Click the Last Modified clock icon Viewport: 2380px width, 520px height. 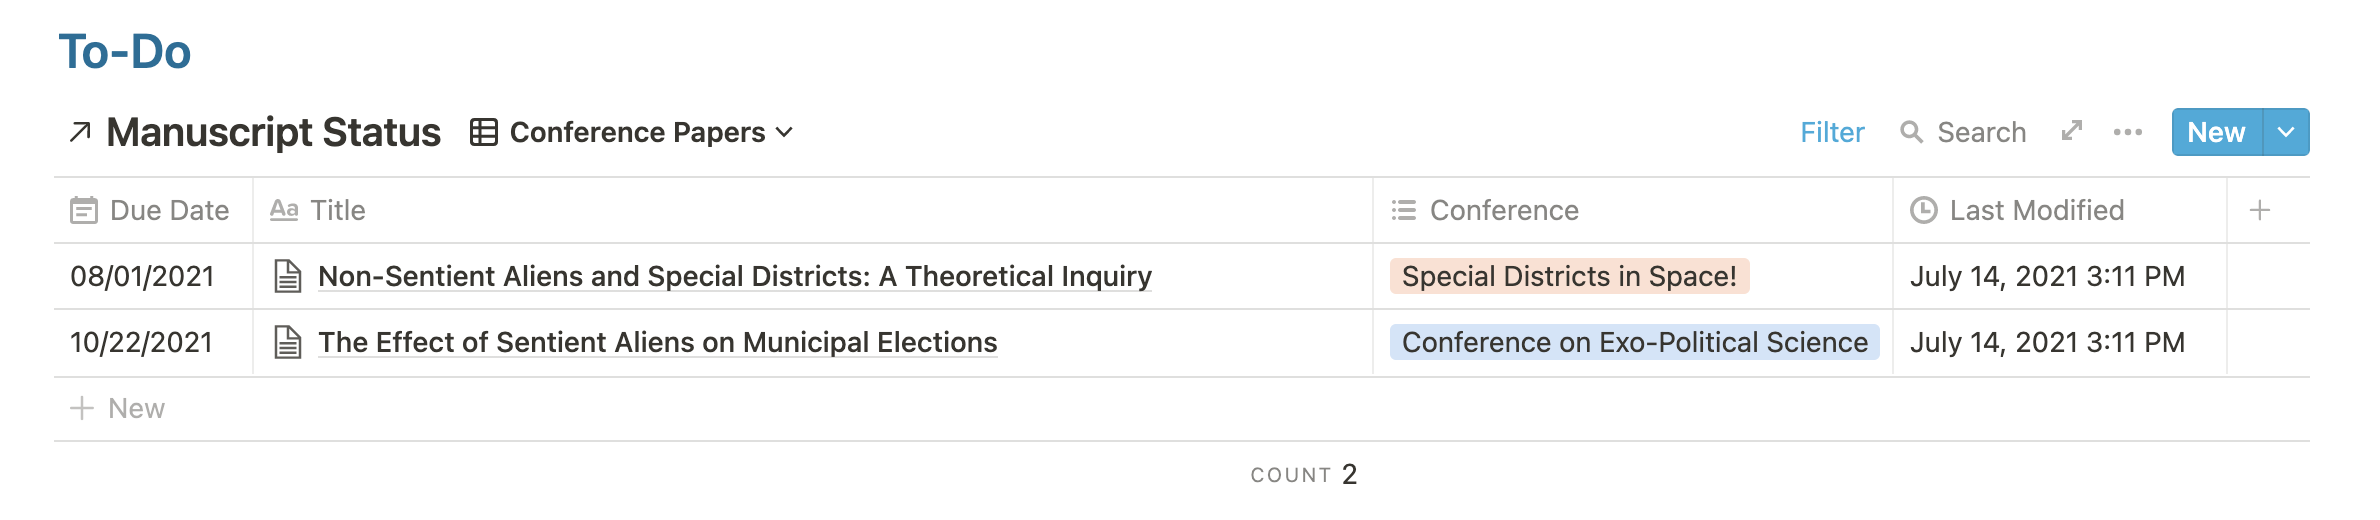pyautogui.click(x=1924, y=210)
